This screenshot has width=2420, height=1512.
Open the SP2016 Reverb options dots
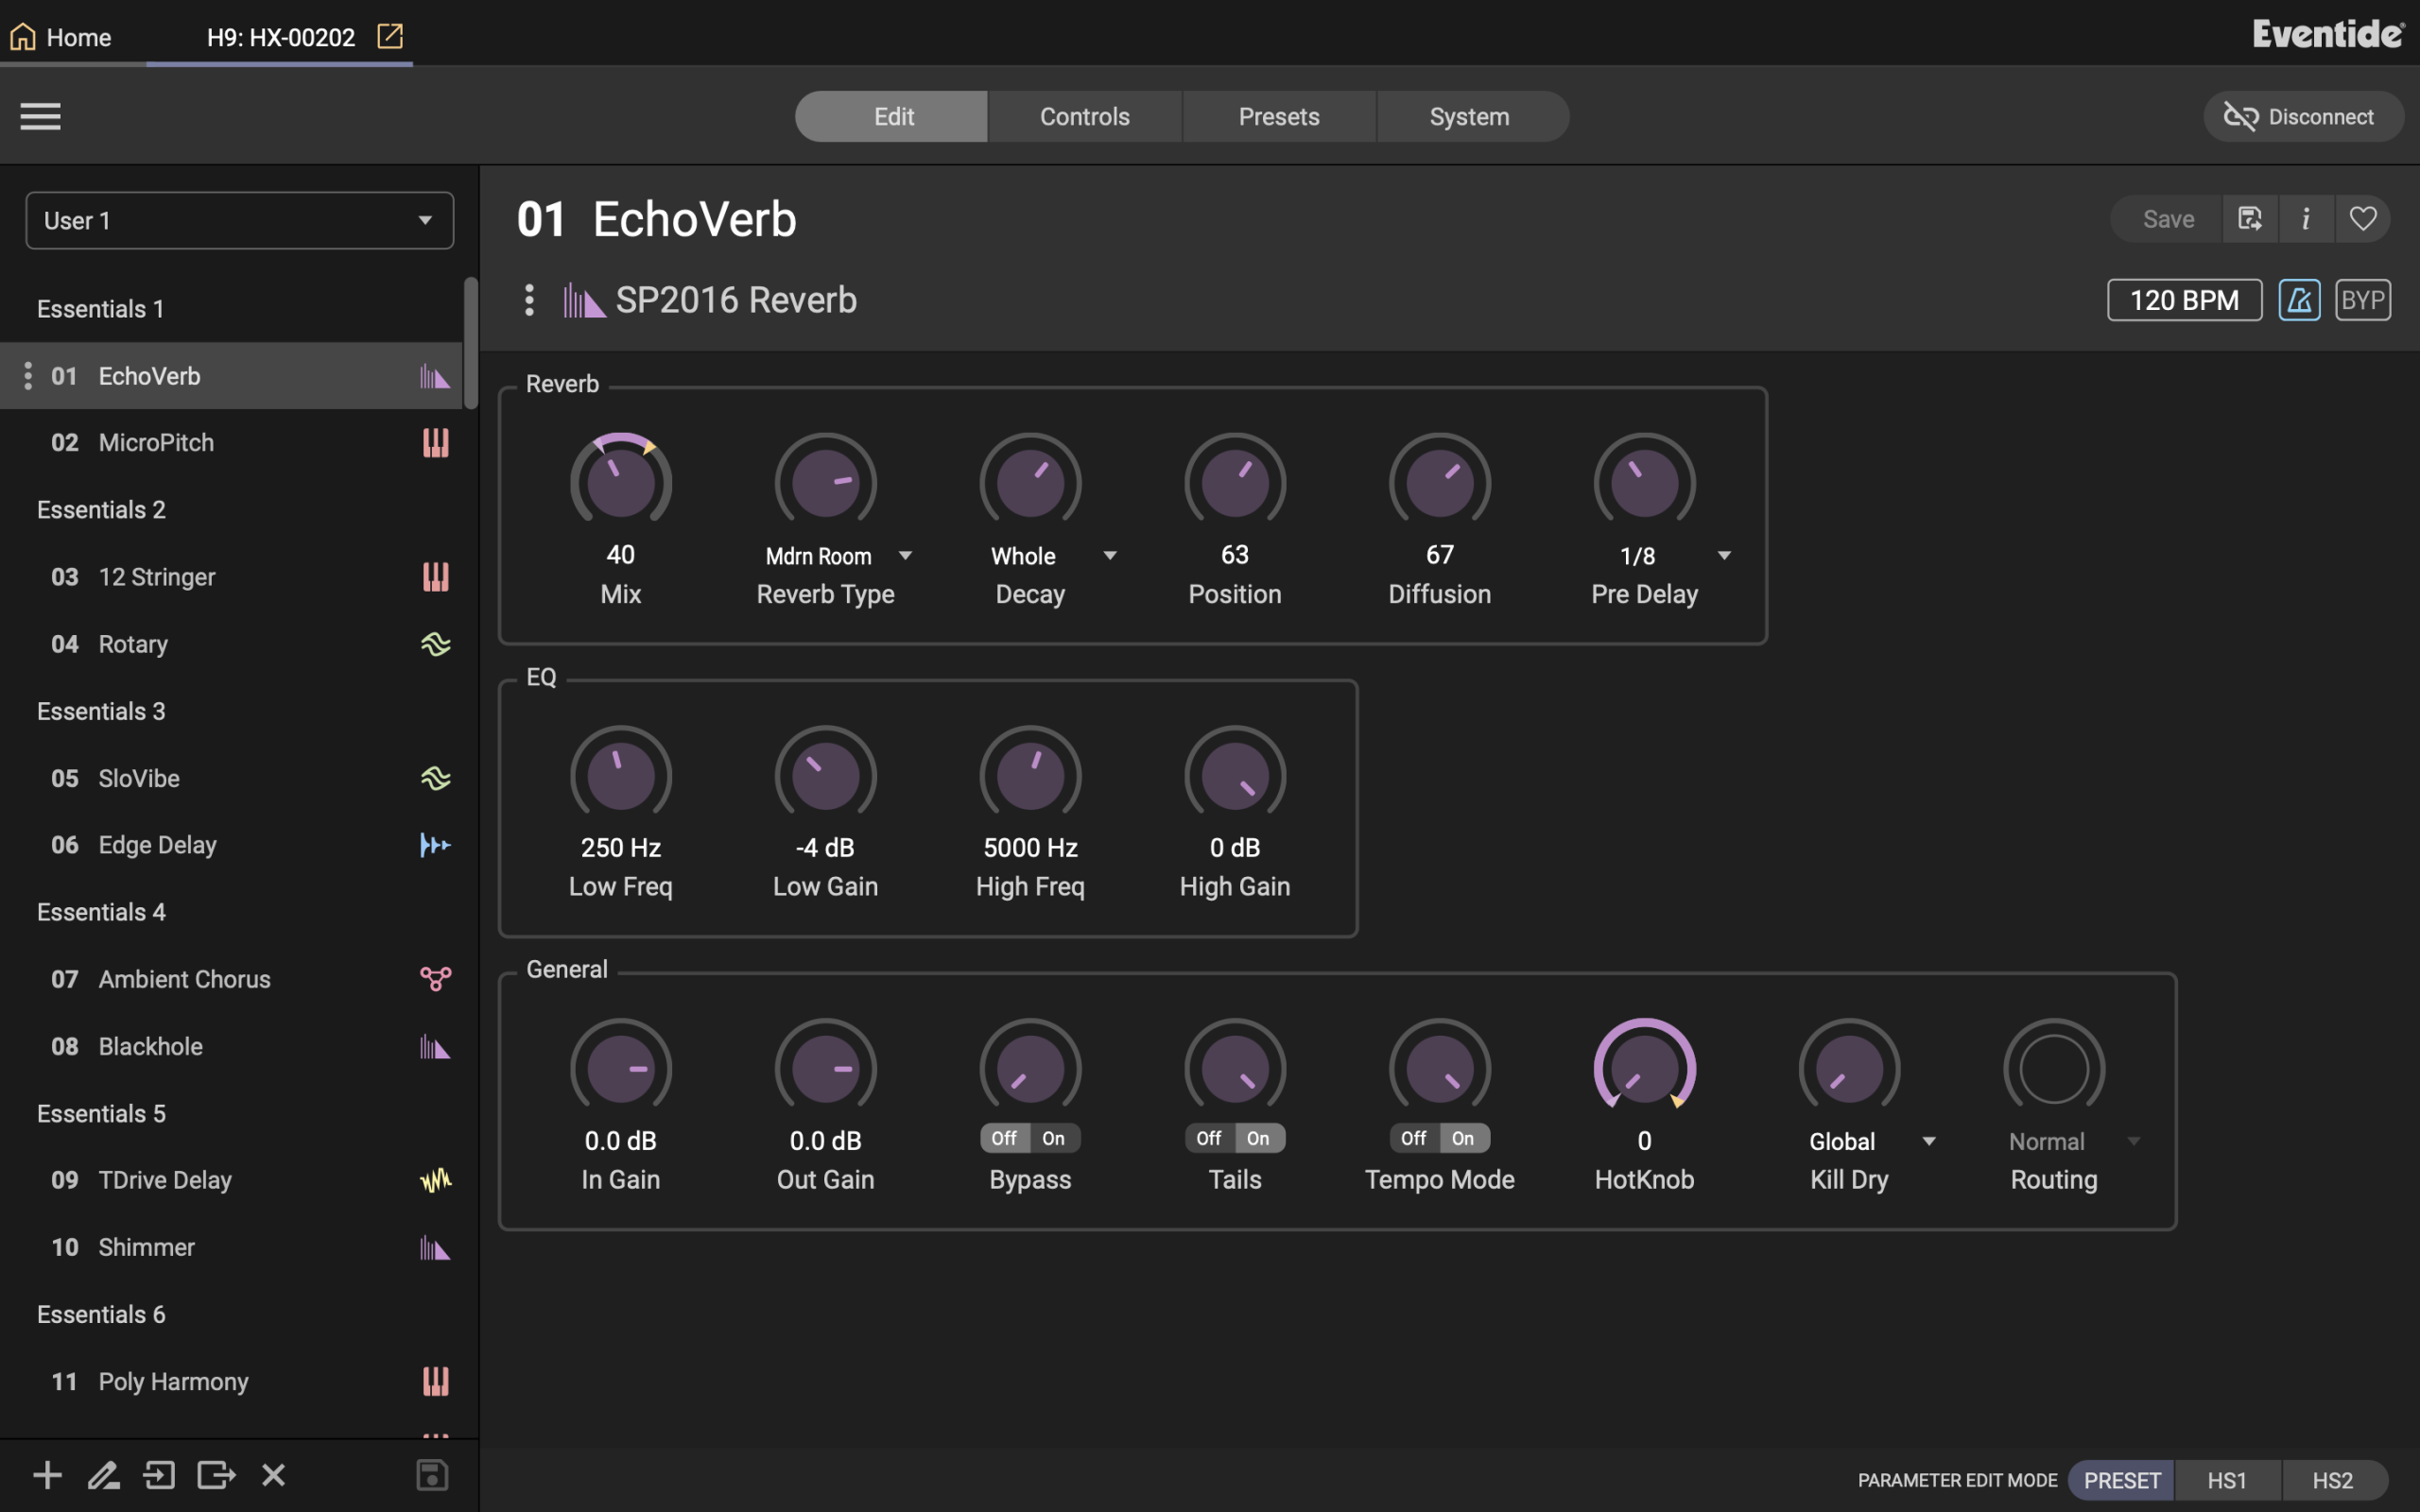(x=529, y=300)
